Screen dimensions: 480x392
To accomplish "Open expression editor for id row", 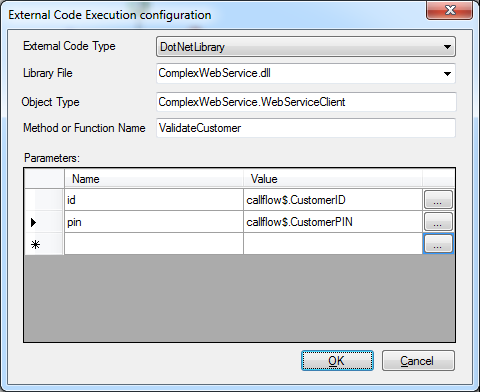I will pyautogui.click(x=438, y=200).
